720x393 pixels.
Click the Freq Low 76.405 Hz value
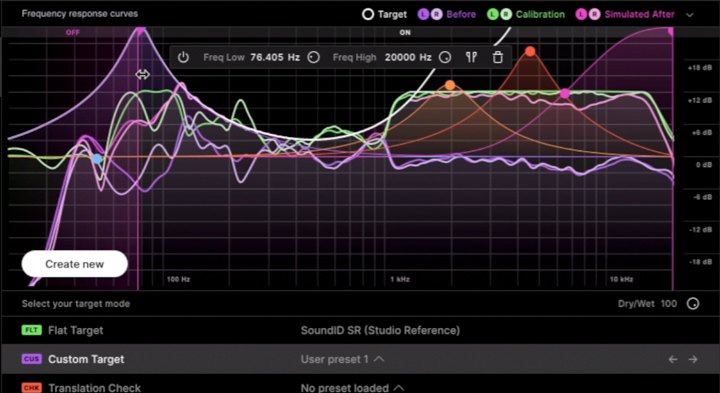coord(275,57)
